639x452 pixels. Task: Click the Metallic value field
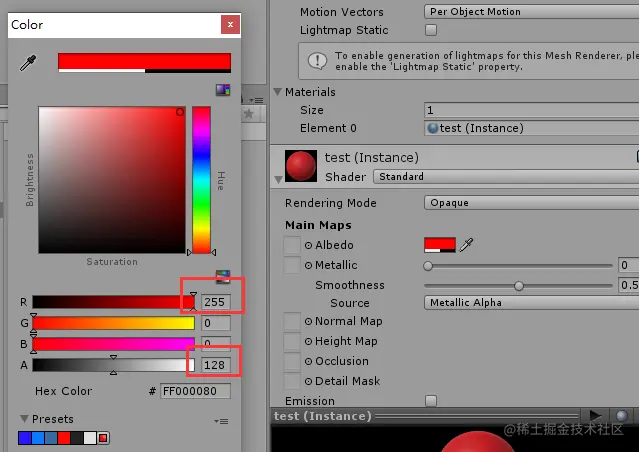pyautogui.click(x=628, y=265)
